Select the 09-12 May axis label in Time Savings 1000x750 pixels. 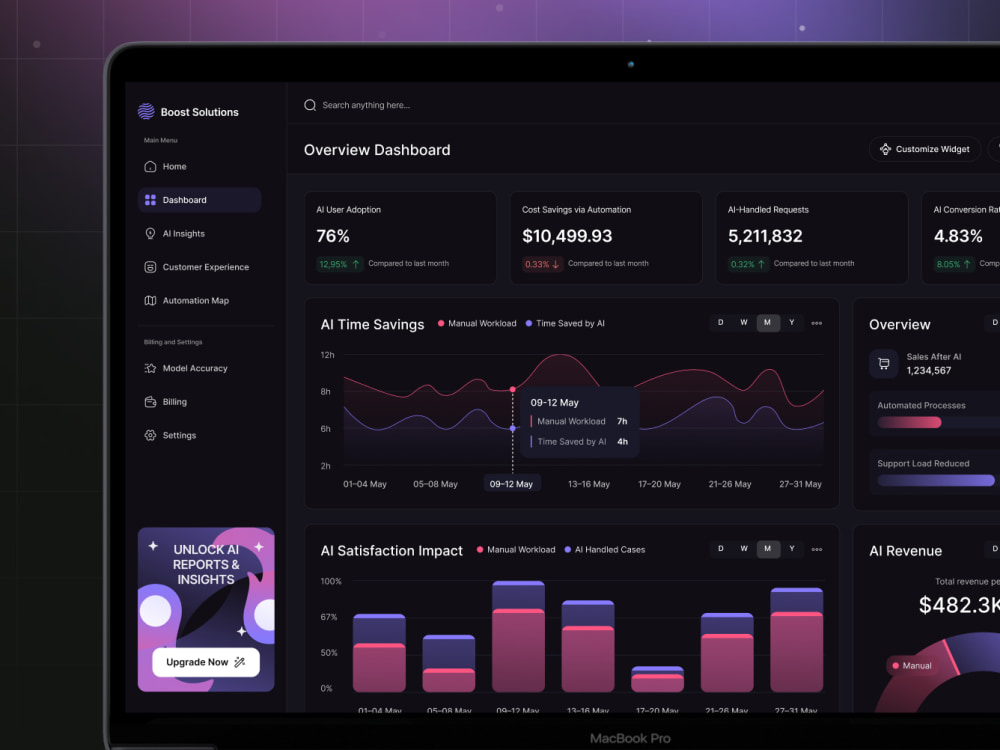(511, 484)
